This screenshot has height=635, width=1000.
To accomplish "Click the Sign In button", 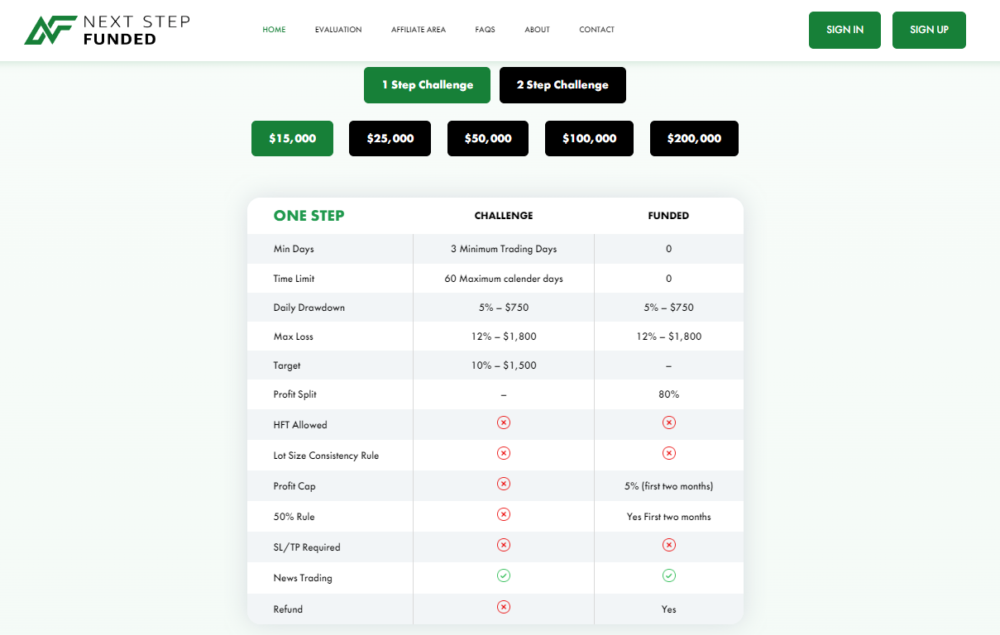I will coord(844,30).
